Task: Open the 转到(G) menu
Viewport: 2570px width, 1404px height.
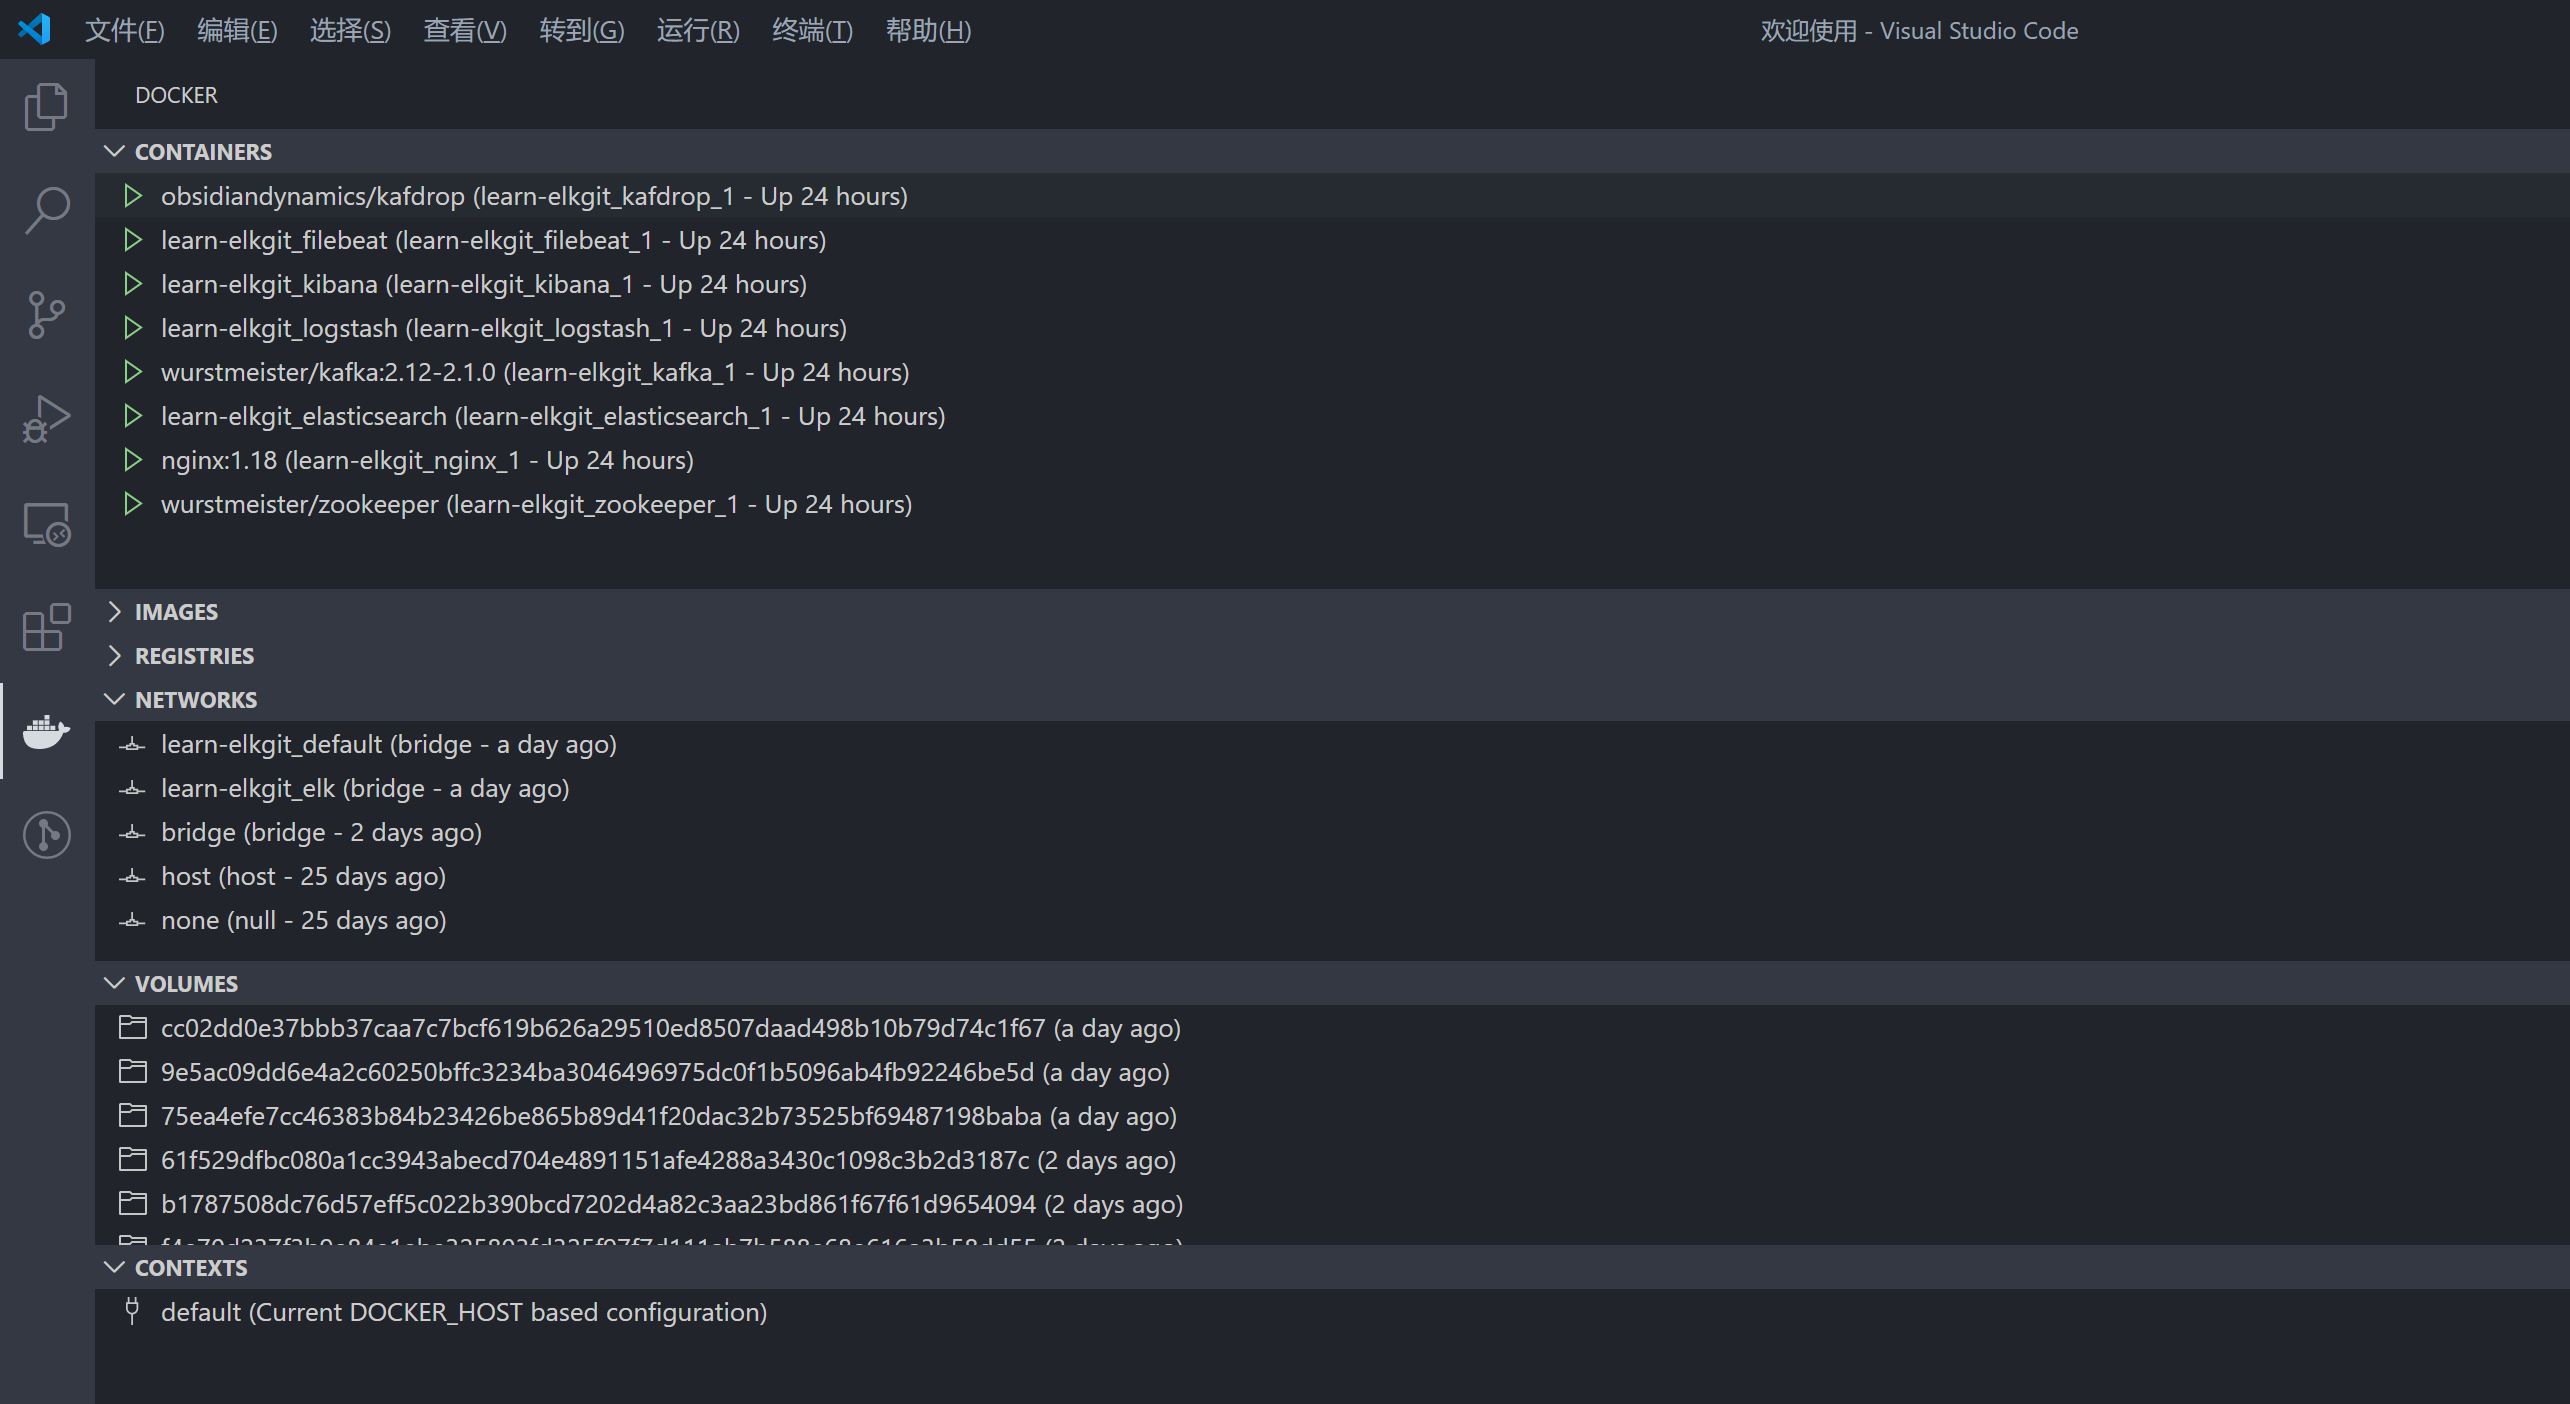Action: tap(581, 31)
